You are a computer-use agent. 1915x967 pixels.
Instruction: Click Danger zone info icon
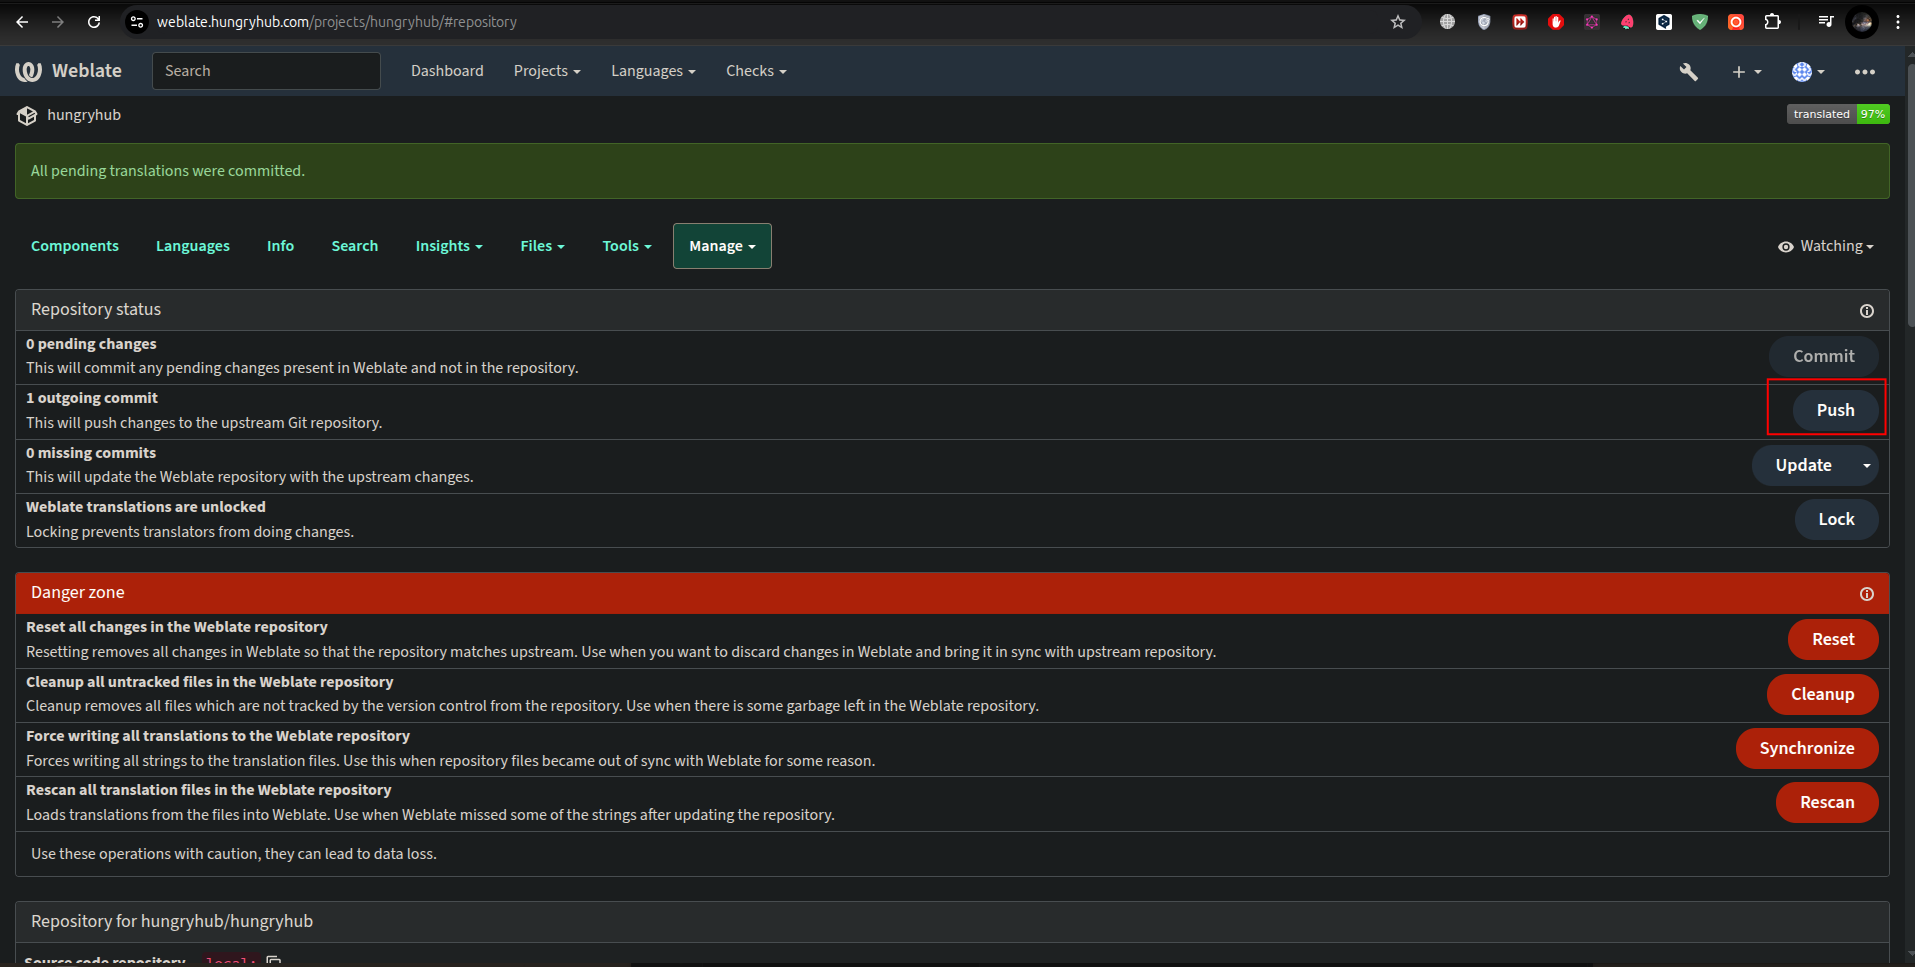1866,594
